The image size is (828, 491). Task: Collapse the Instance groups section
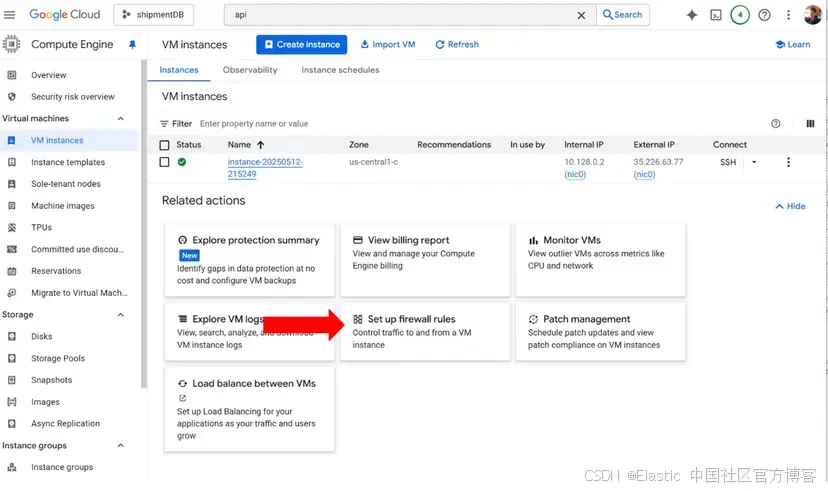[x=120, y=446]
